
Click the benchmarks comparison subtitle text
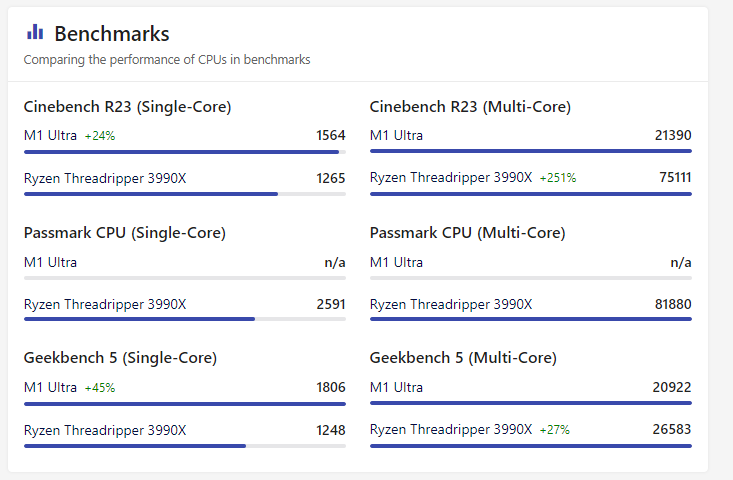click(x=167, y=60)
